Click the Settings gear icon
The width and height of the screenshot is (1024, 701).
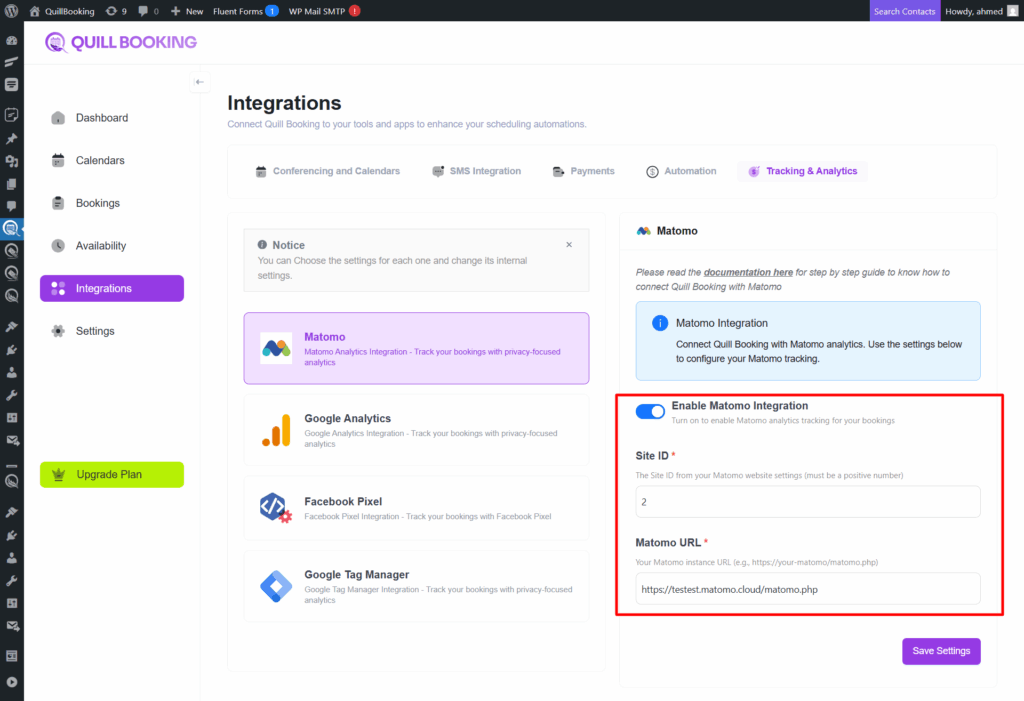[58, 331]
